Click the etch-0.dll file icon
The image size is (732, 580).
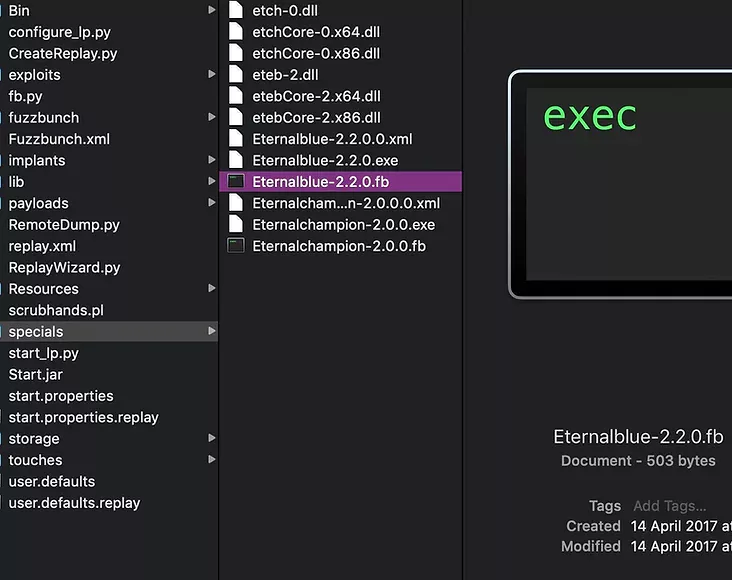click(235, 10)
